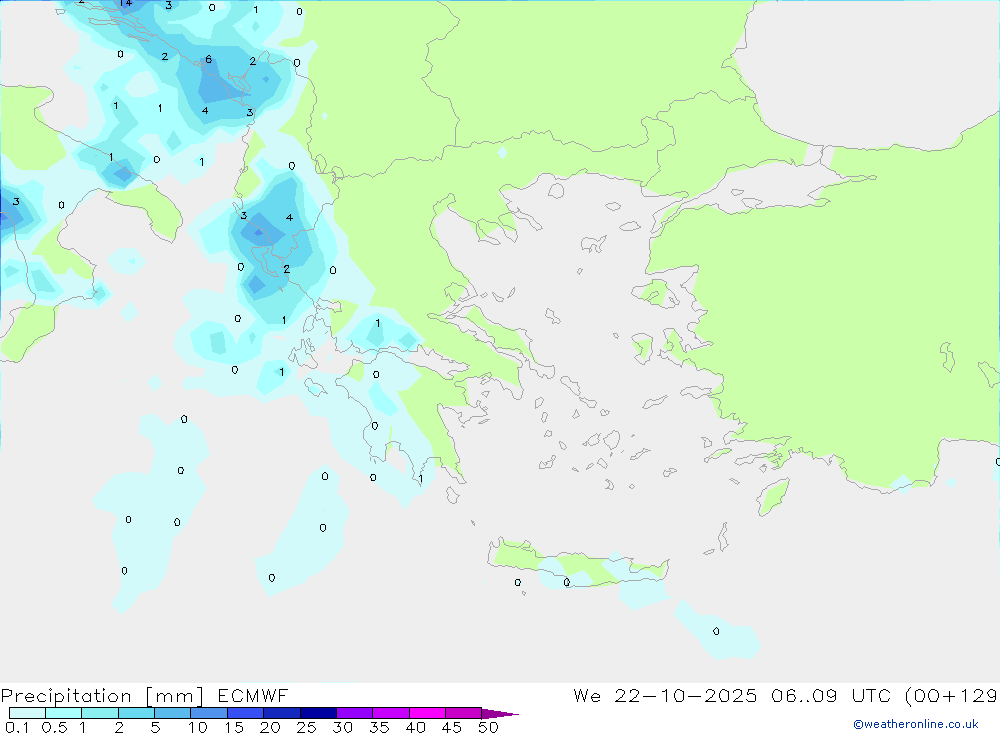Click the 0.1 to 0.5 mm legend swatch
The height and width of the screenshot is (733, 1000).
coord(27,713)
